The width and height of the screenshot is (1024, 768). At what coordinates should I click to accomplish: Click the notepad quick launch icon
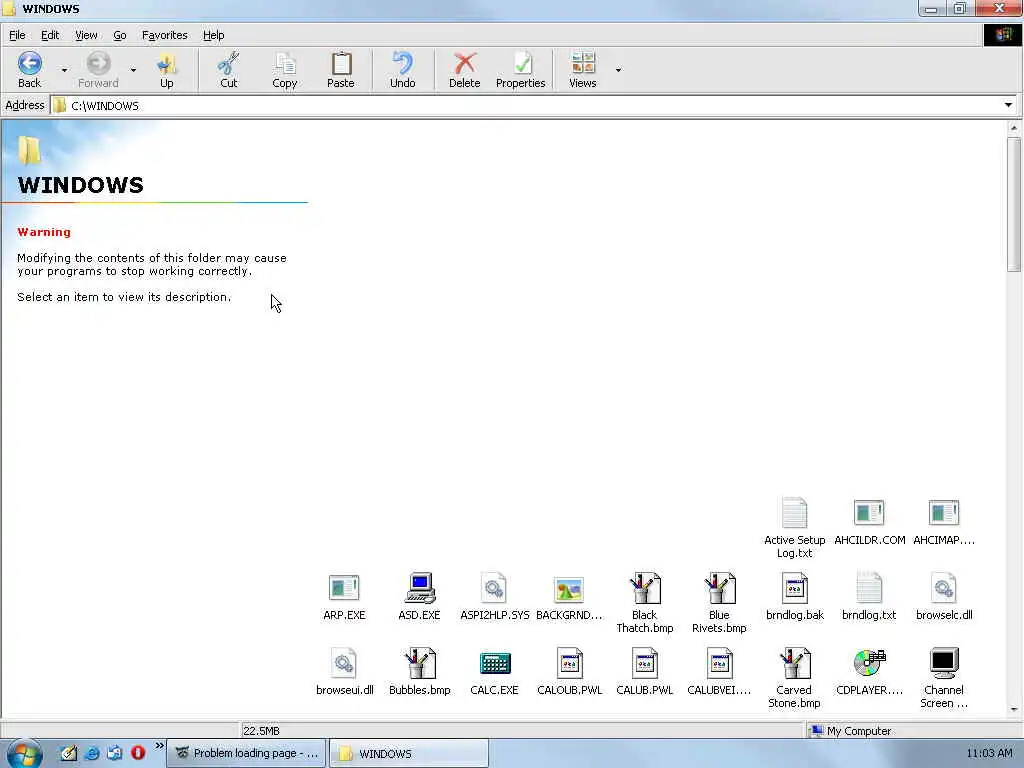click(x=69, y=753)
